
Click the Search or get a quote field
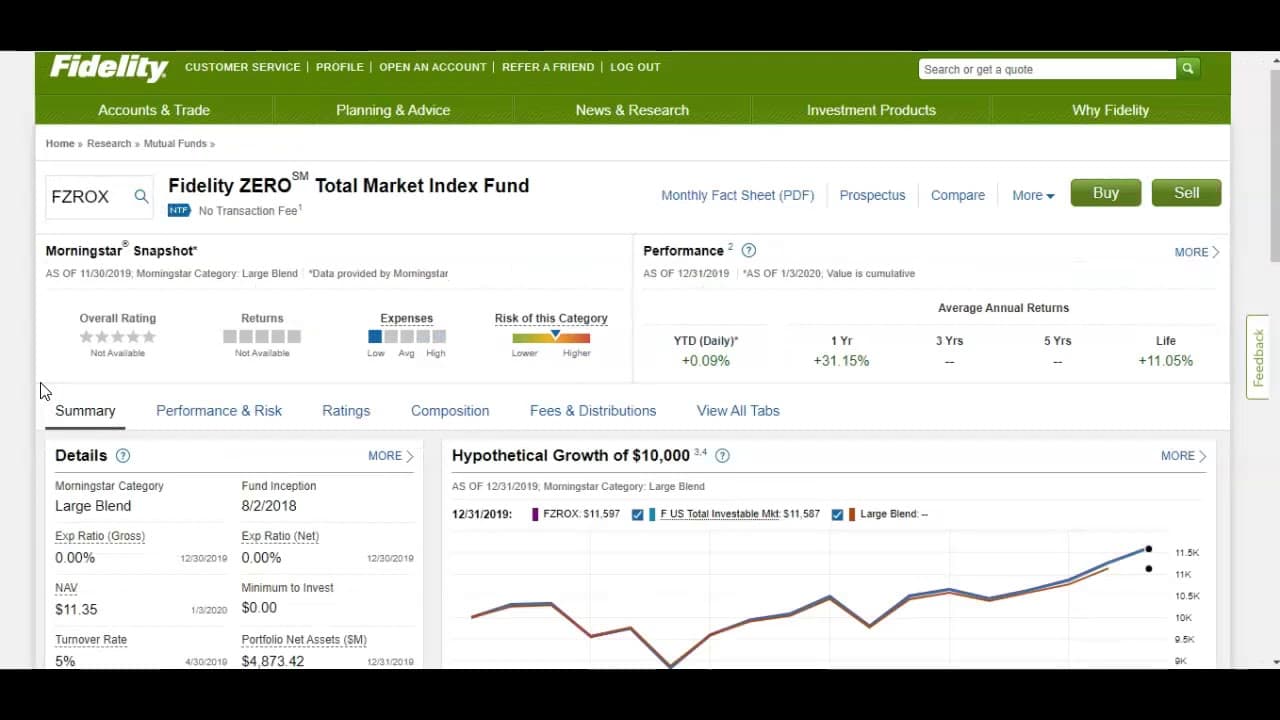click(x=1047, y=69)
